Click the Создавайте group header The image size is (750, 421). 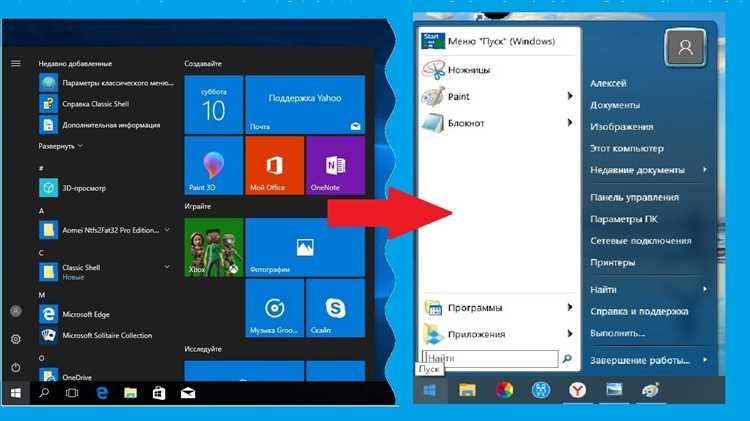[x=203, y=63]
